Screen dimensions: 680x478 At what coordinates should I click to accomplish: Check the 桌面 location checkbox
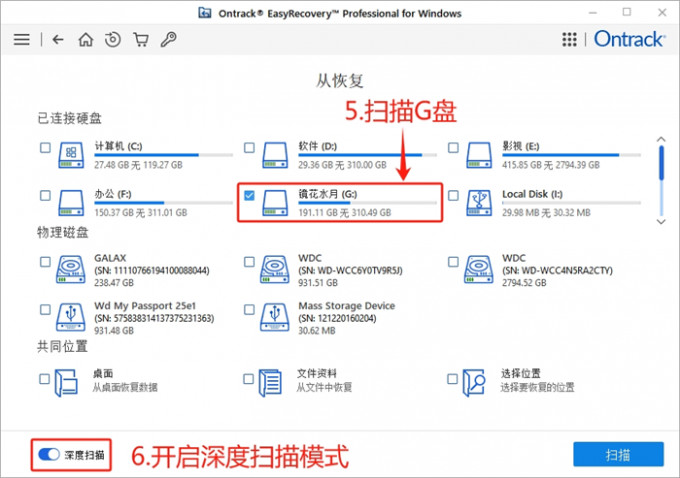[45, 379]
